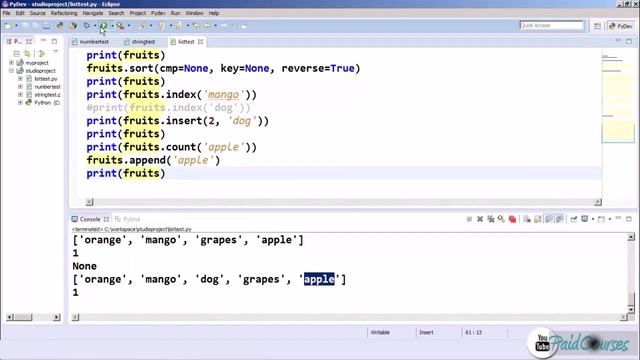The width and height of the screenshot is (640, 360).
Task: Click the red Terminate All icon in the console
Action: point(512,219)
